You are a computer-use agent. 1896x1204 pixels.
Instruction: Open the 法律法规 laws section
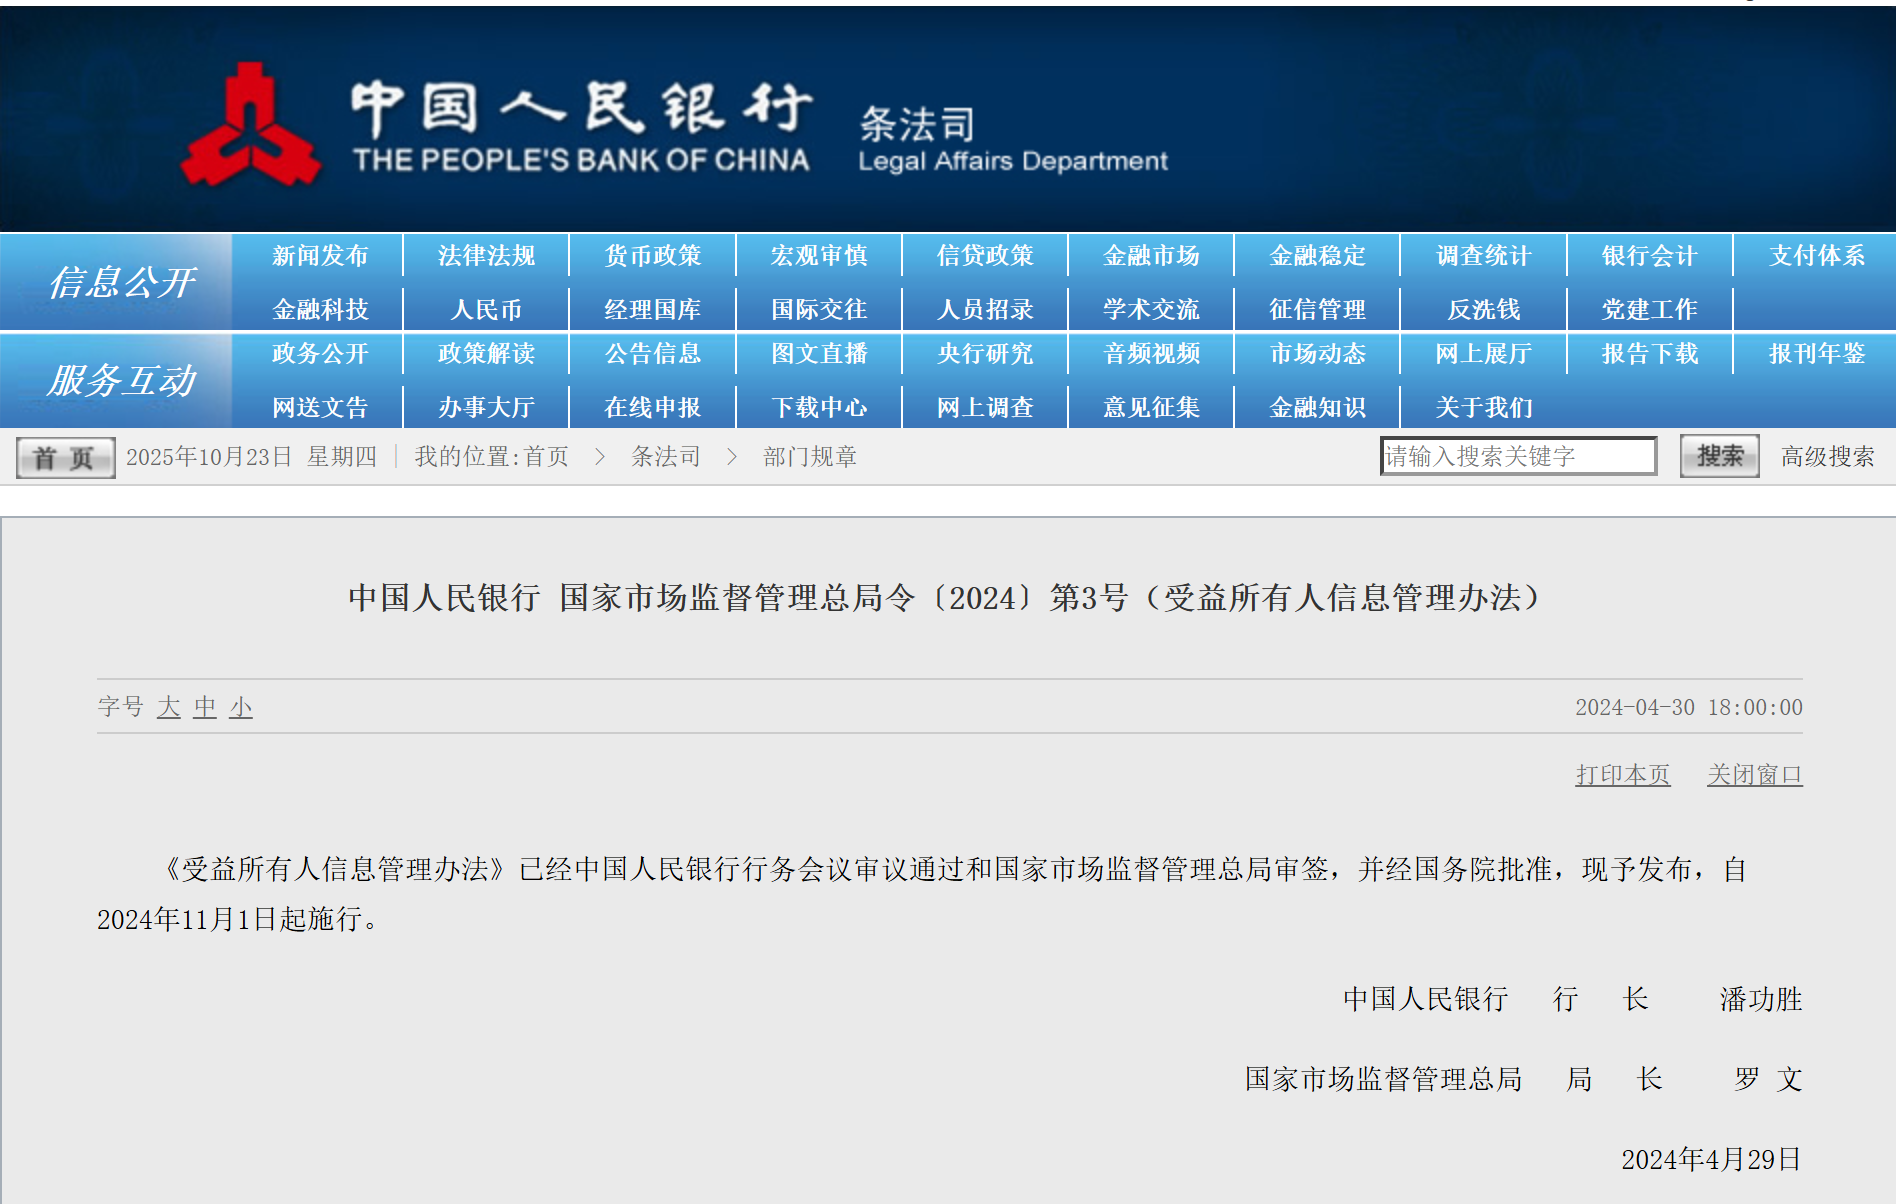tap(485, 255)
